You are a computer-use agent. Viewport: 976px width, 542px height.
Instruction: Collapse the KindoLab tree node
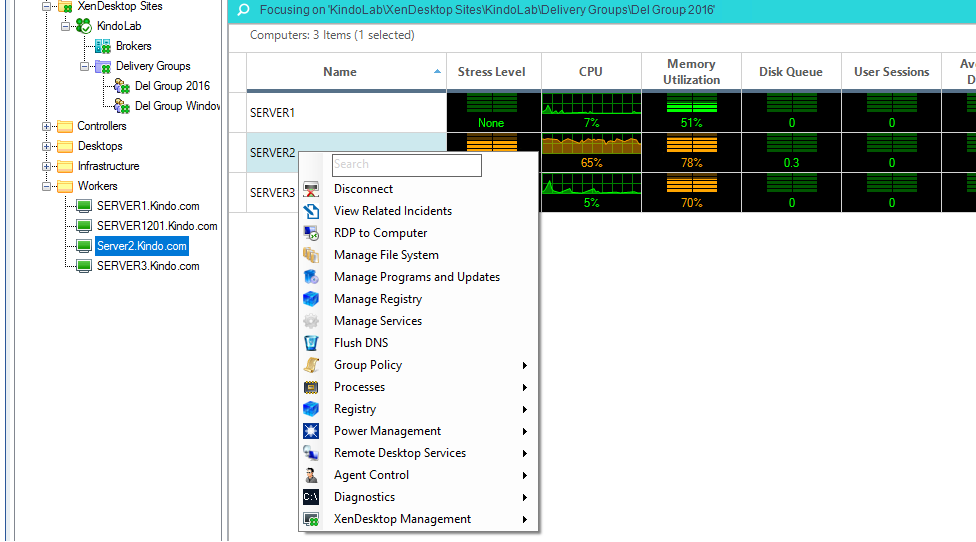[65, 26]
